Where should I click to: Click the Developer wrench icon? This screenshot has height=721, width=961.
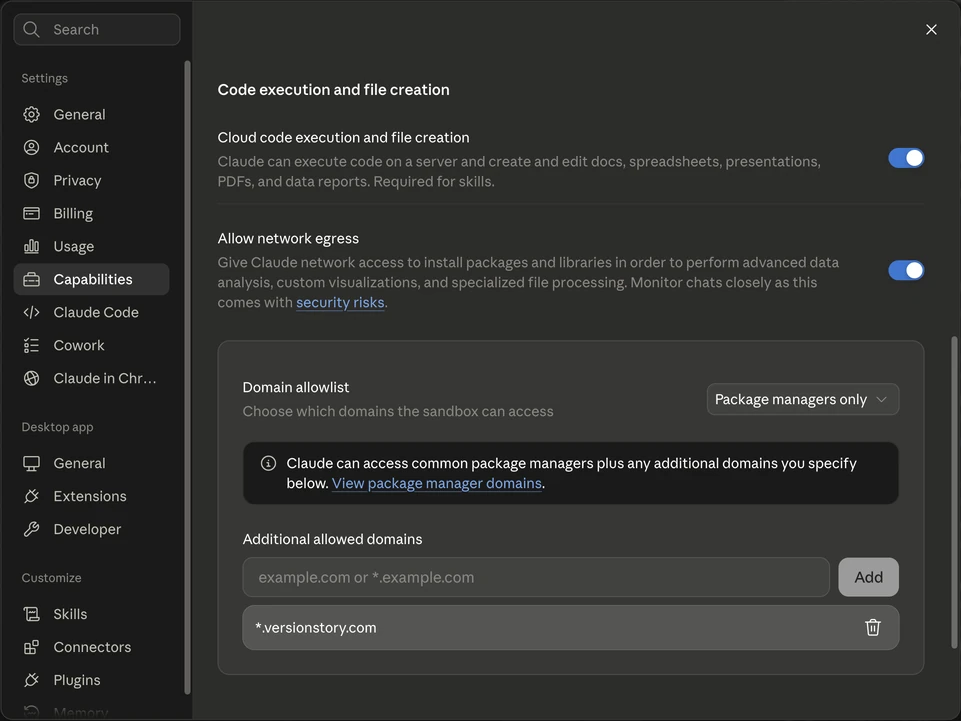[31, 530]
